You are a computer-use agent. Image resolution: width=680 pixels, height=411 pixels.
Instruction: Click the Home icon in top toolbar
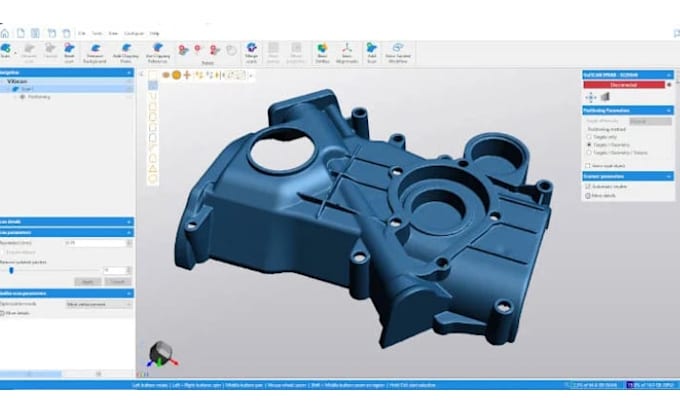[5, 33]
